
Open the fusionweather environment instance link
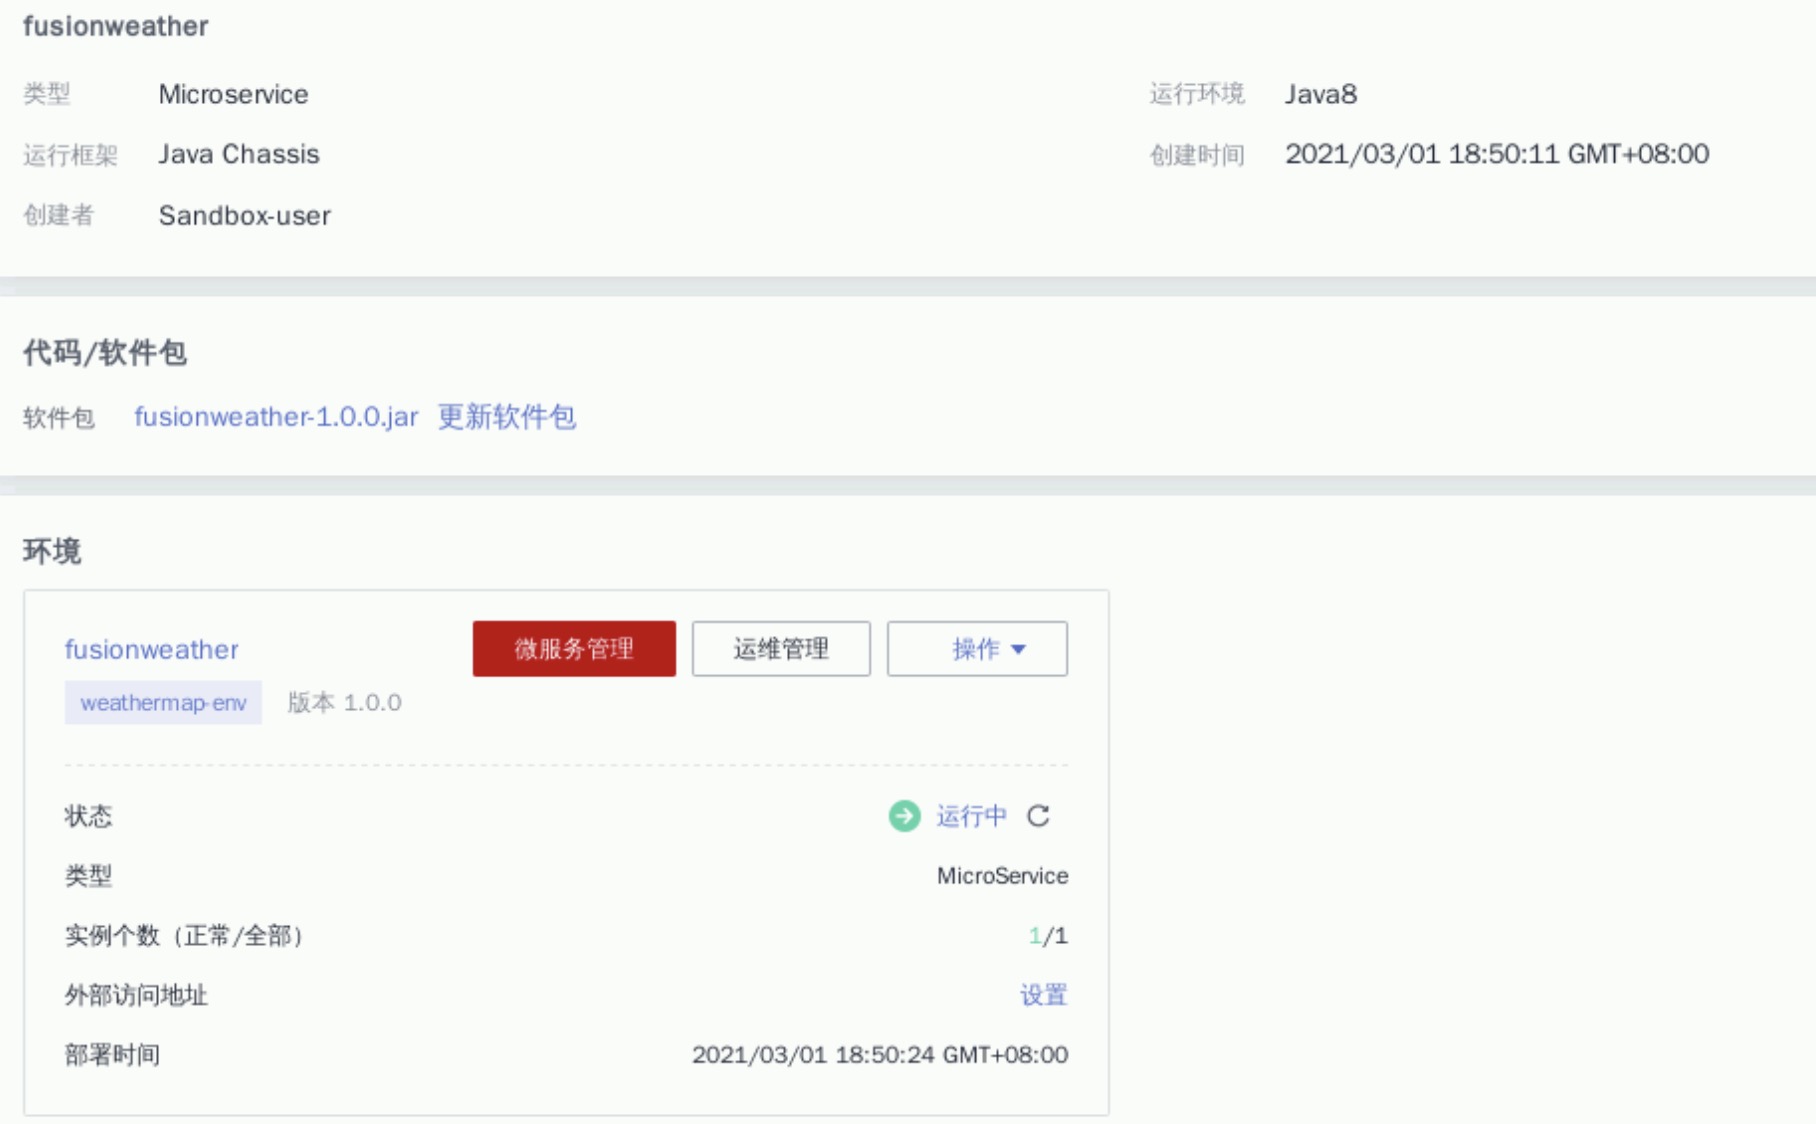(x=152, y=650)
